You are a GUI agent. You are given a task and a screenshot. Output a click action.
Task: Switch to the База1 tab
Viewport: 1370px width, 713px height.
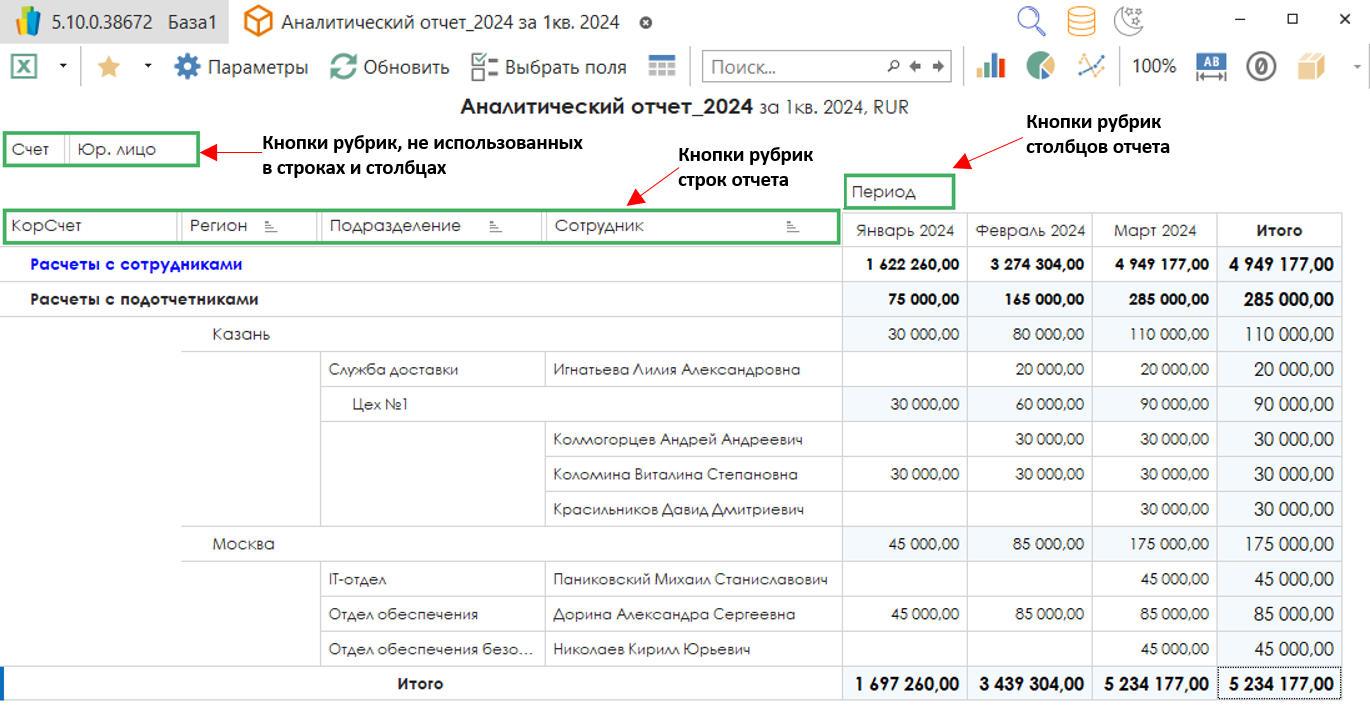click(x=190, y=22)
